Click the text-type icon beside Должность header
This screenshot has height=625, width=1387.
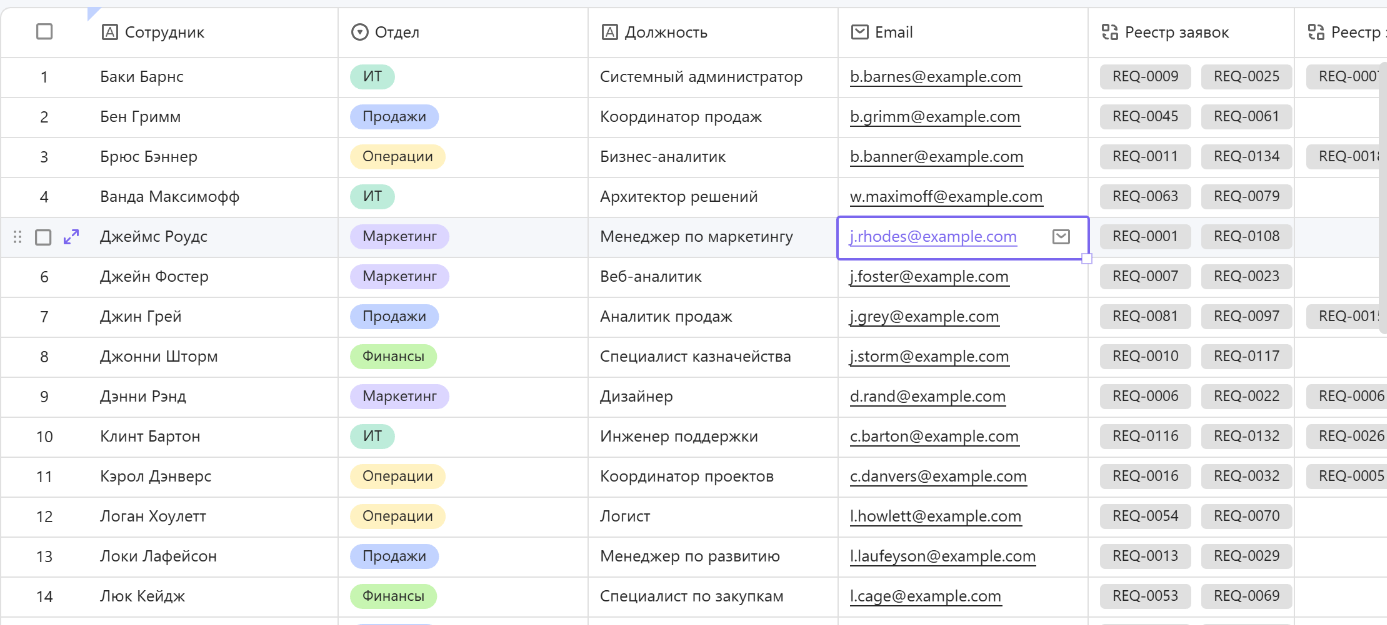coord(610,32)
